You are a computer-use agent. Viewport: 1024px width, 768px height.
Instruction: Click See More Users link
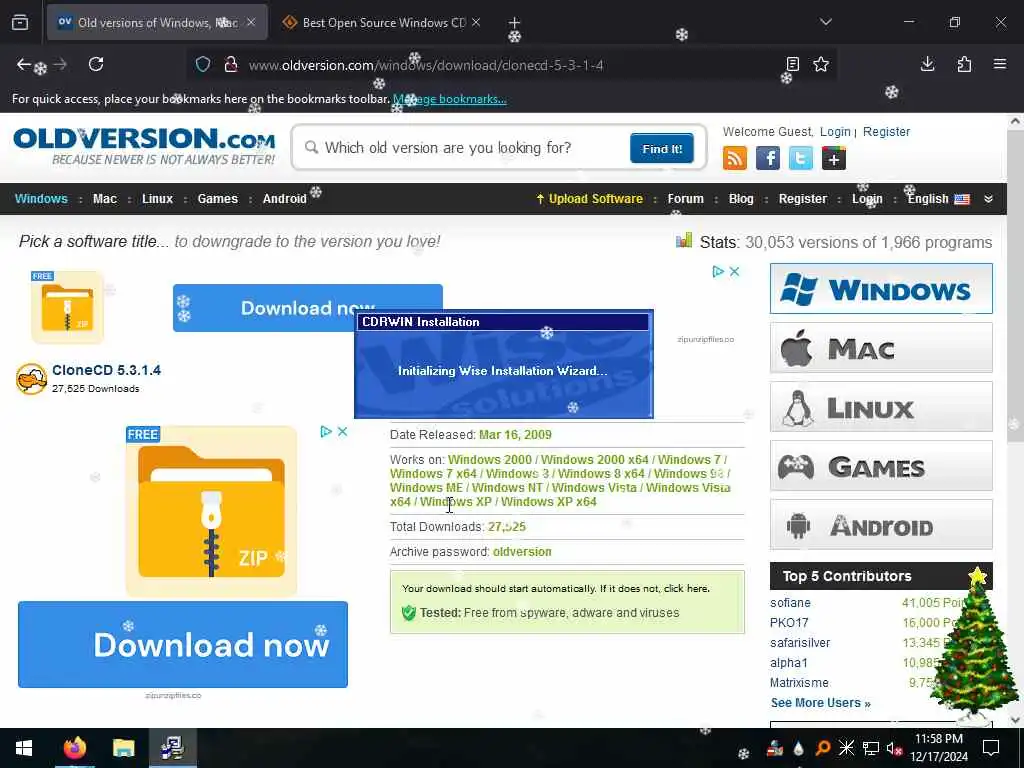(x=820, y=703)
